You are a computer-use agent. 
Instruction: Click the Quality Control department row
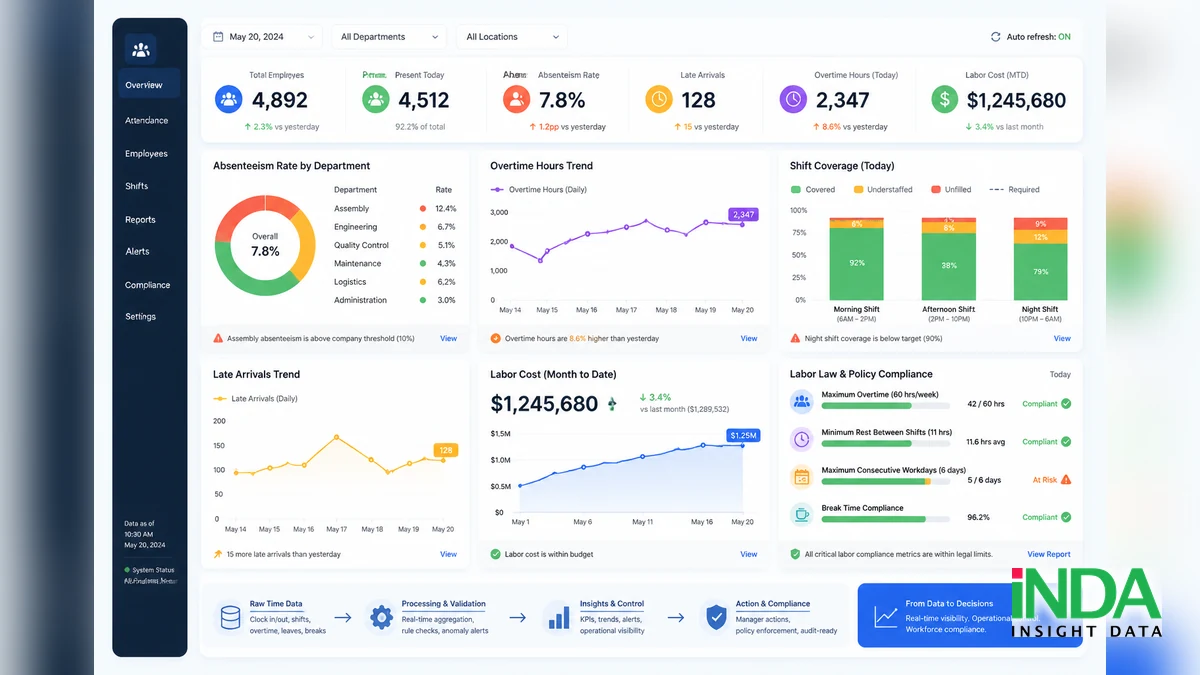point(395,245)
